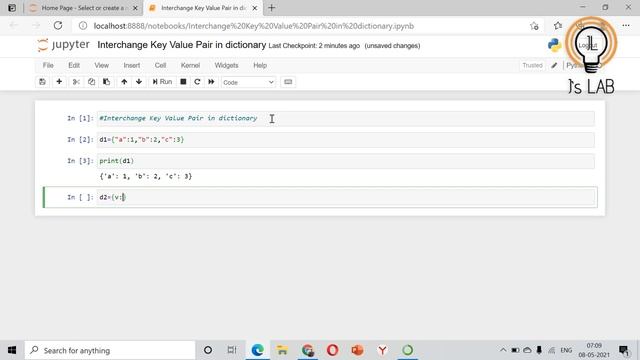Switch to the Interchange Key Value Pair tab
This screenshot has height=360, width=640.
(203, 8)
